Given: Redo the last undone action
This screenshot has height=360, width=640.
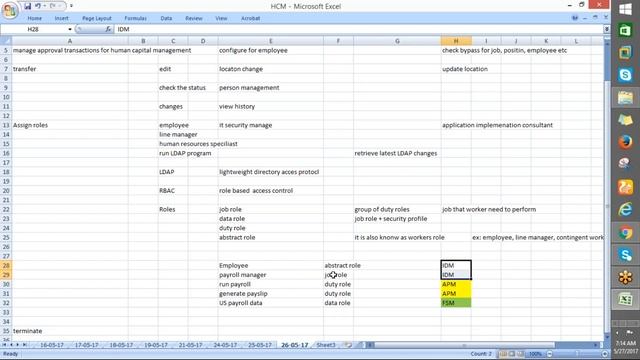Looking at the screenshot, I should 53,6.
